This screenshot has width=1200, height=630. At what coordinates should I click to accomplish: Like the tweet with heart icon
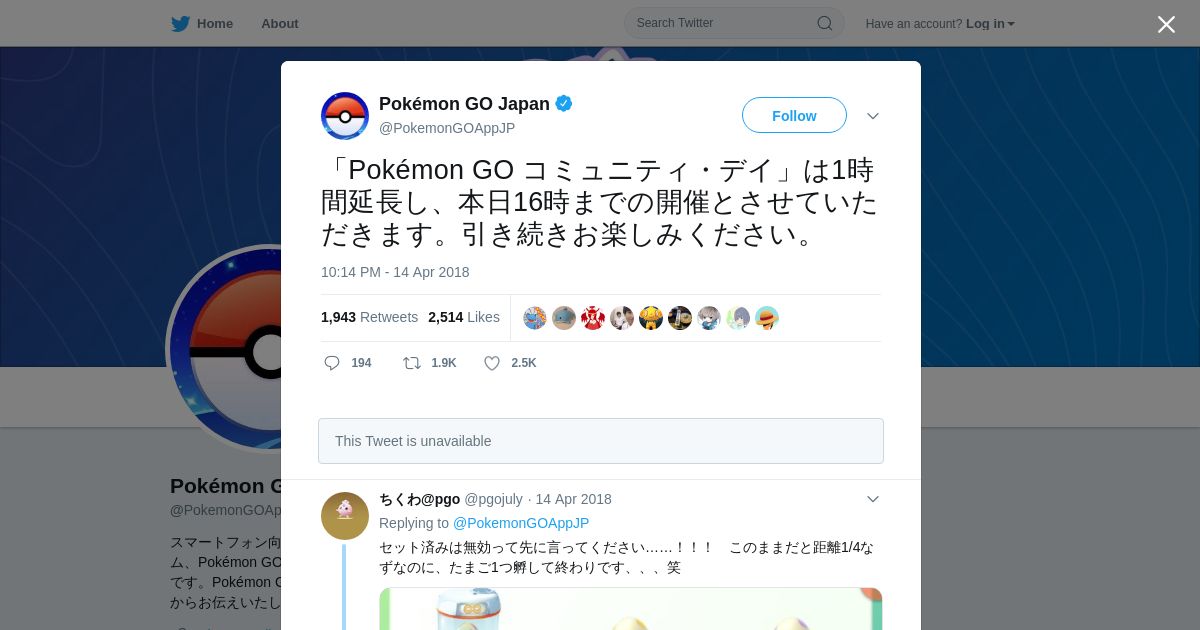pyautogui.click(x=492, y=363)
